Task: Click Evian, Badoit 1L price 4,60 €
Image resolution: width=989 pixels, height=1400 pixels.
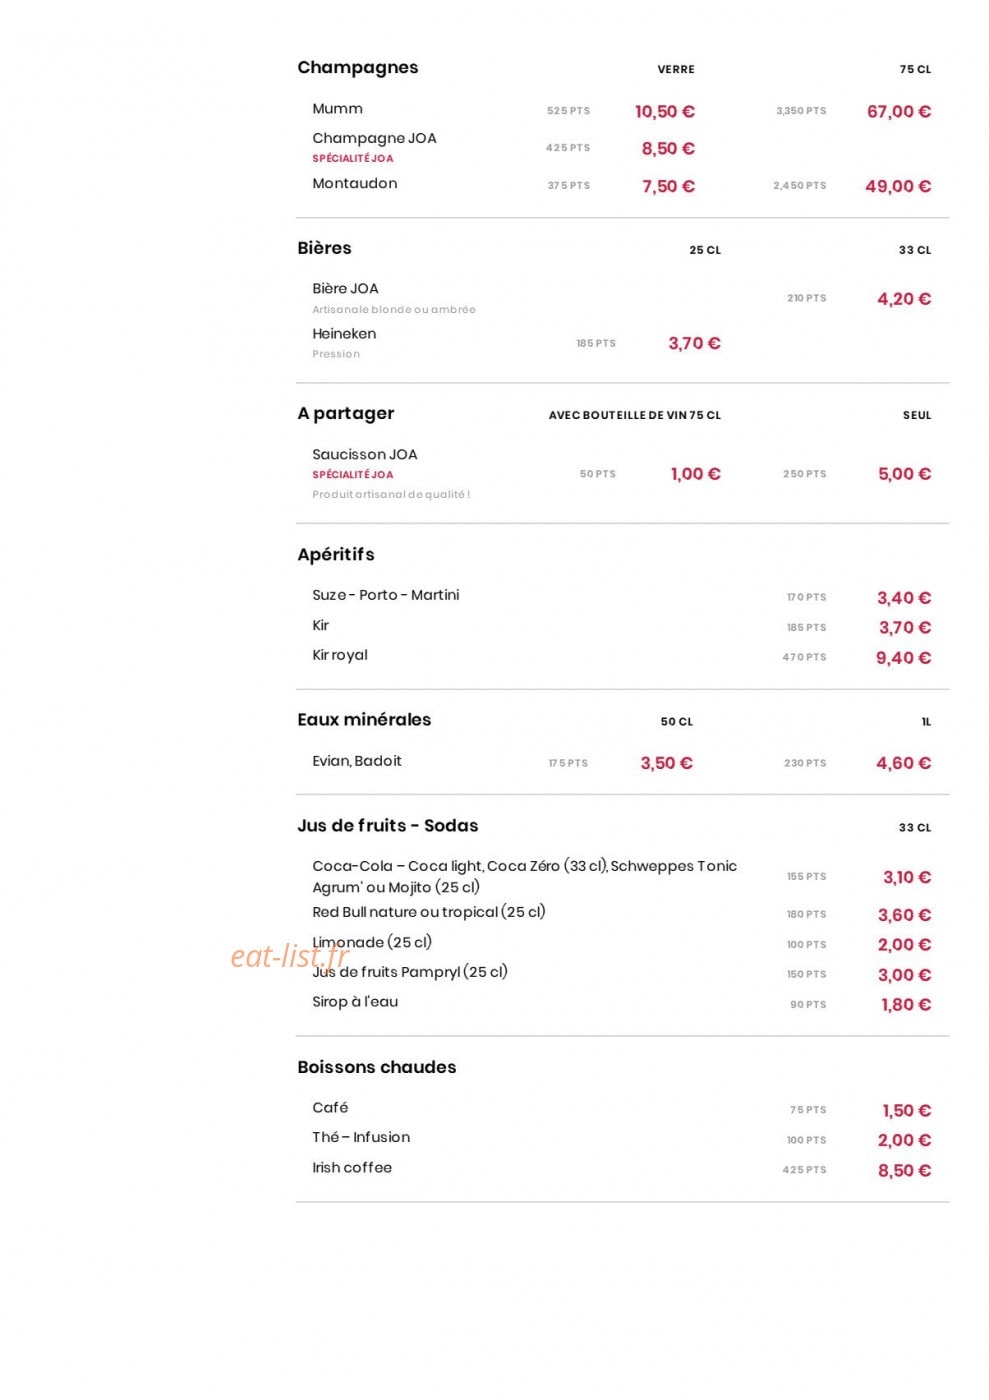Action: [903, 763]
